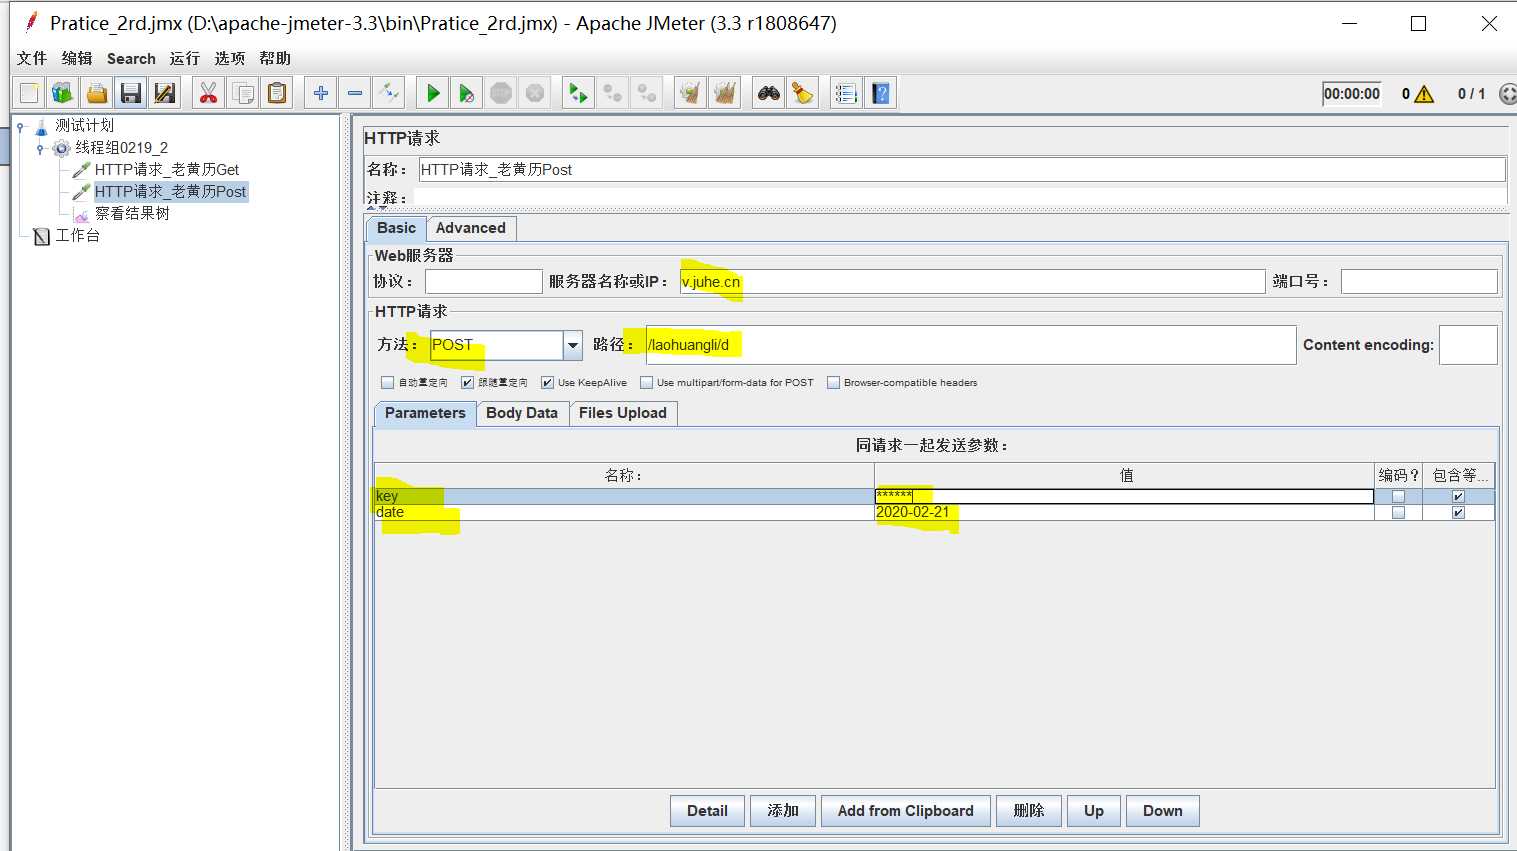Toggle 包含等于 checkbox in date row
The width and height of the screenshot is (1517, 851).
pyautogui.click(x=1458, y=512)
